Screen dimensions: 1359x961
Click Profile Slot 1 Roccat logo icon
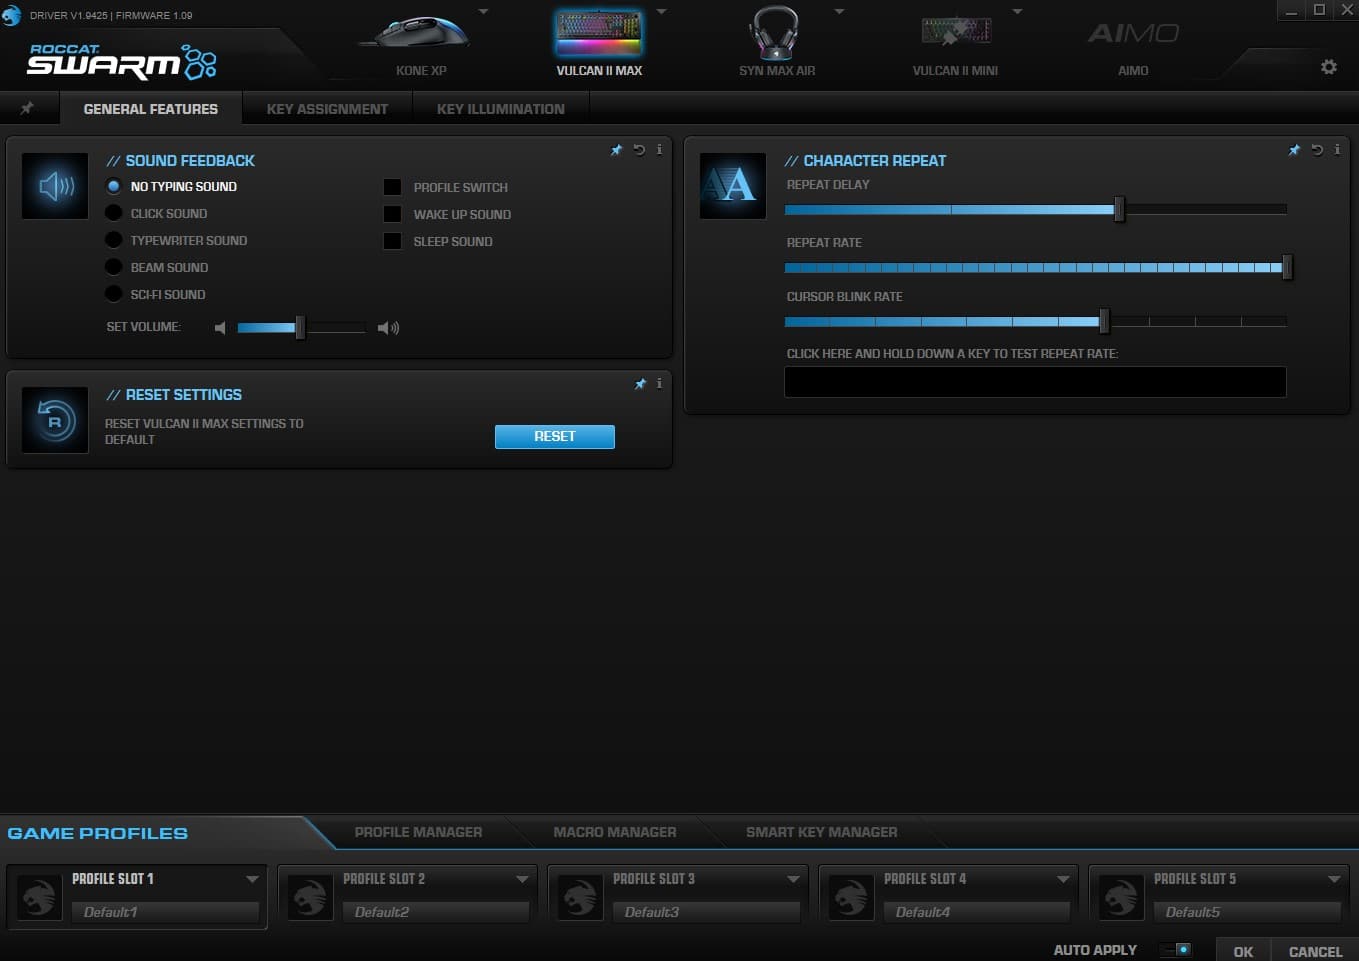(x=40, y=897)
